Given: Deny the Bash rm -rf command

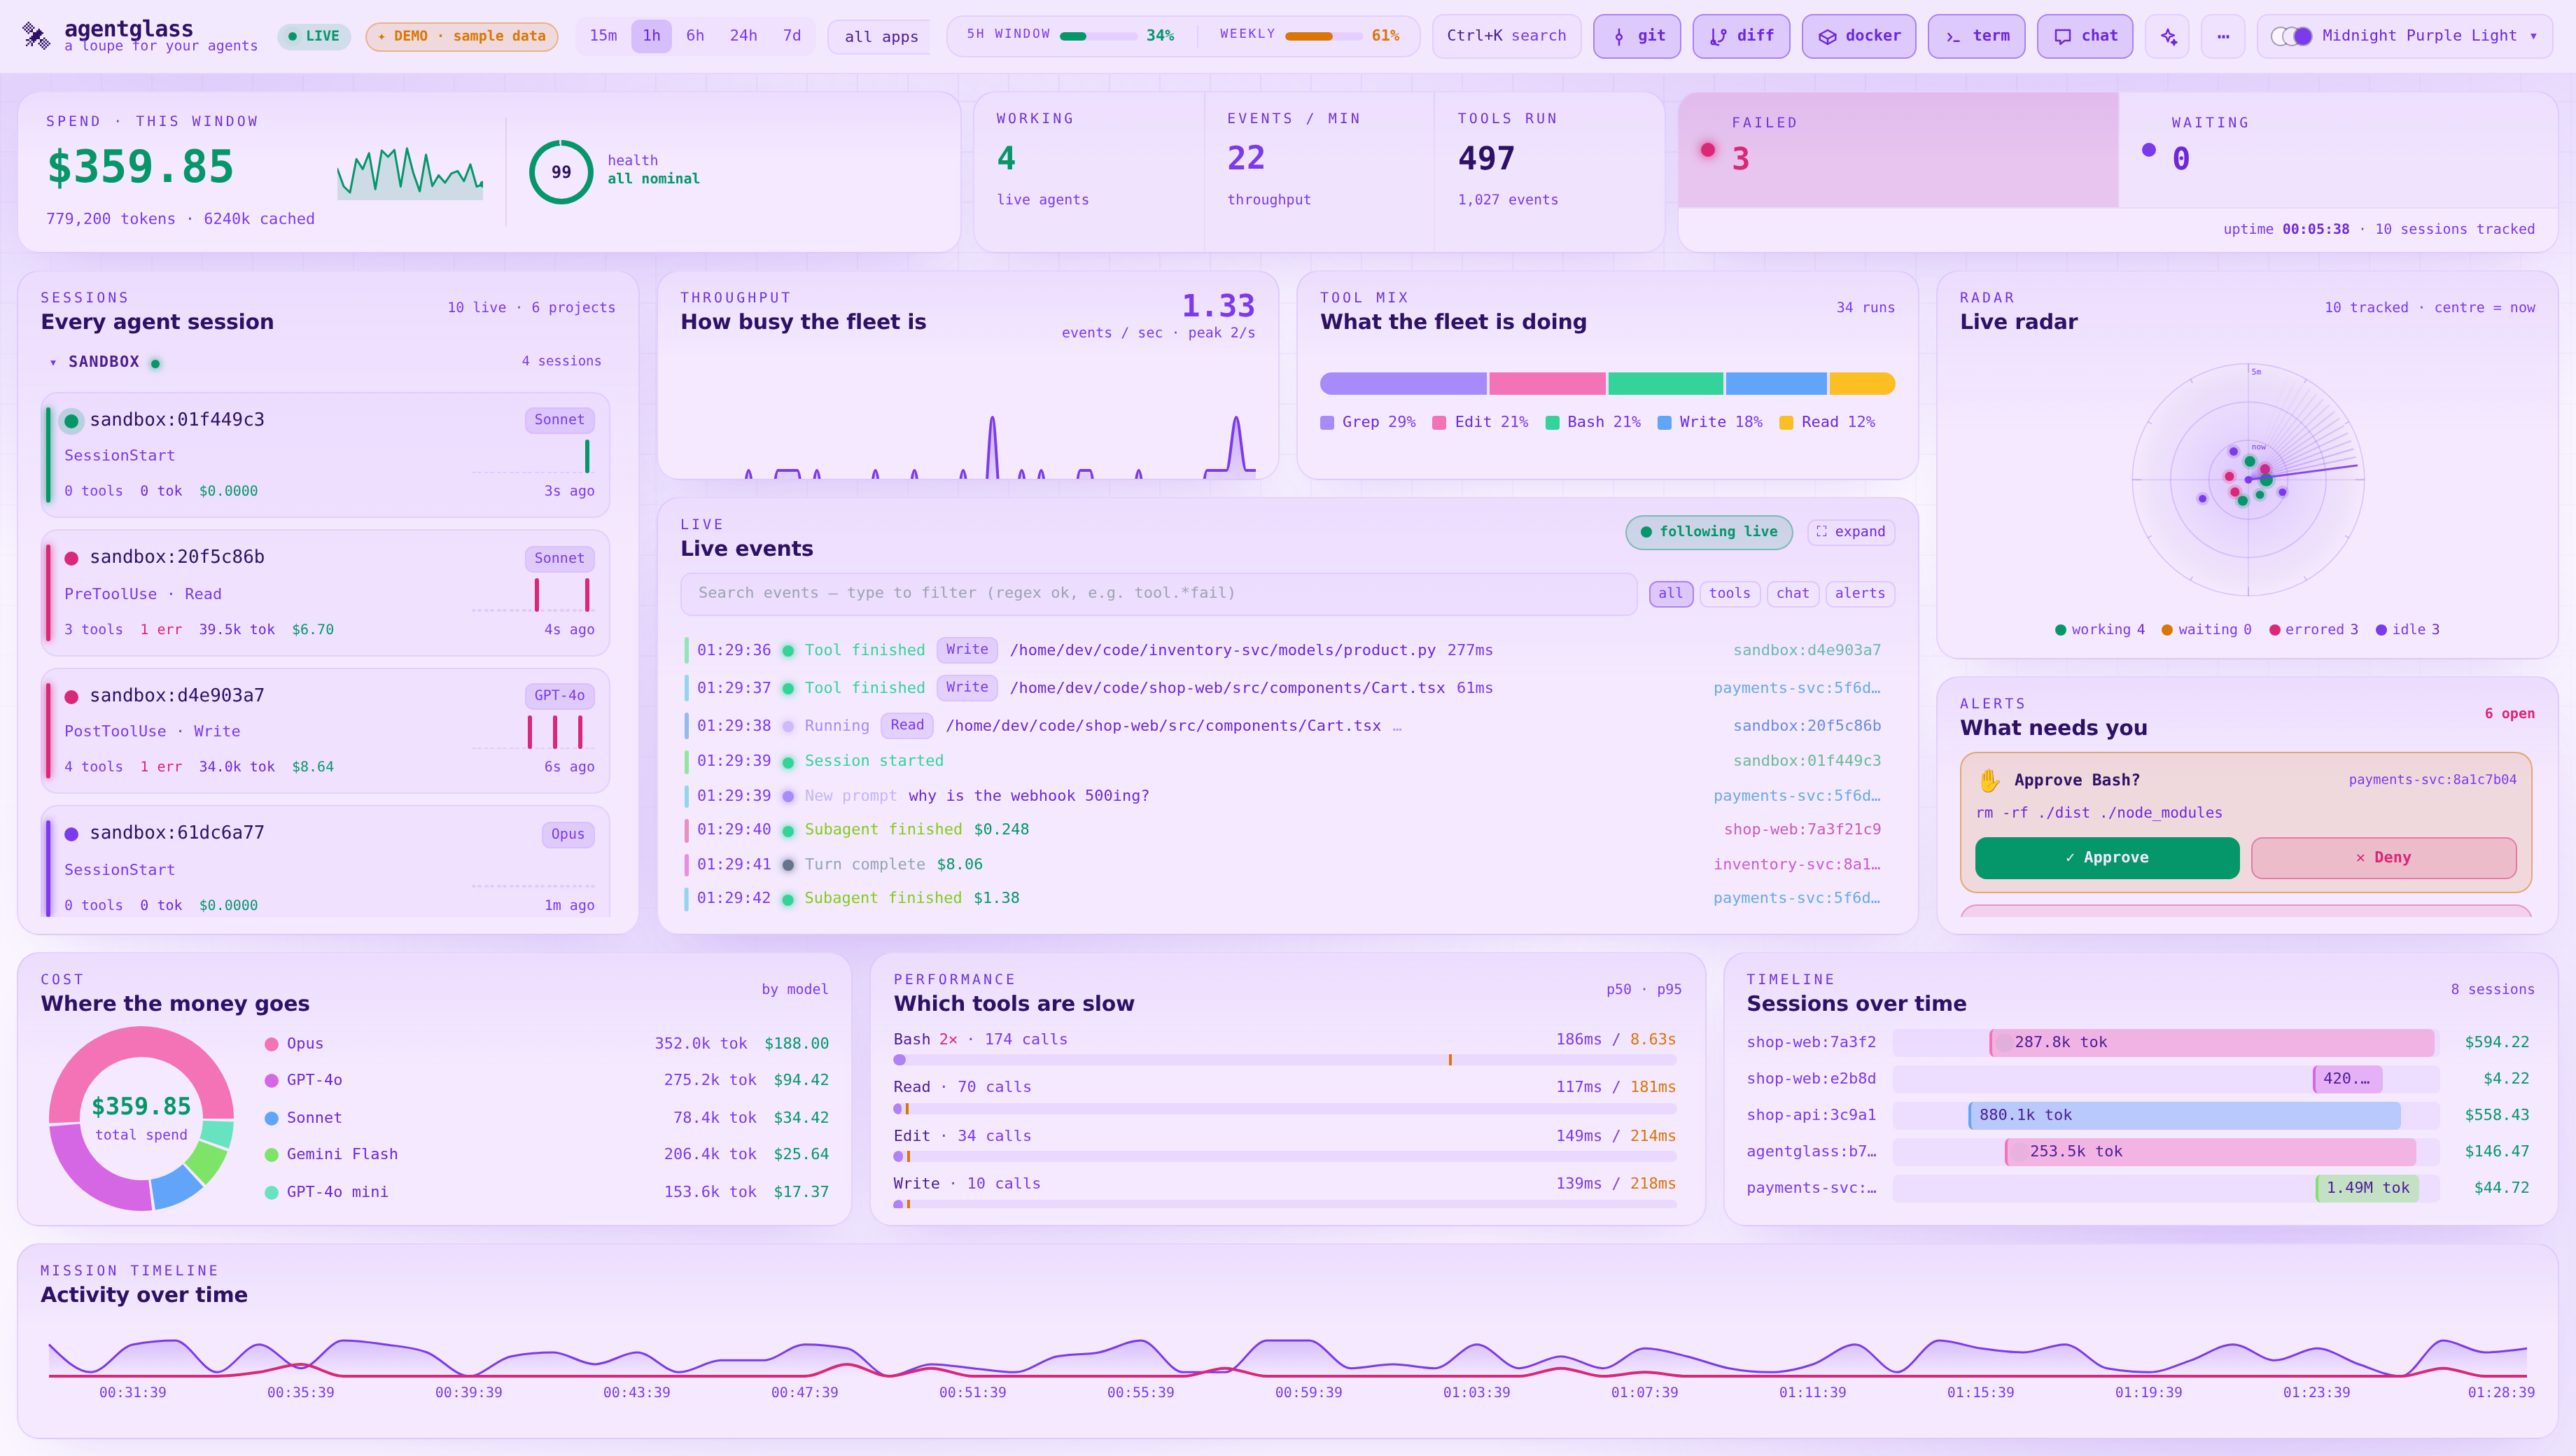Looking at the screenshot, I should point(2384,858).
